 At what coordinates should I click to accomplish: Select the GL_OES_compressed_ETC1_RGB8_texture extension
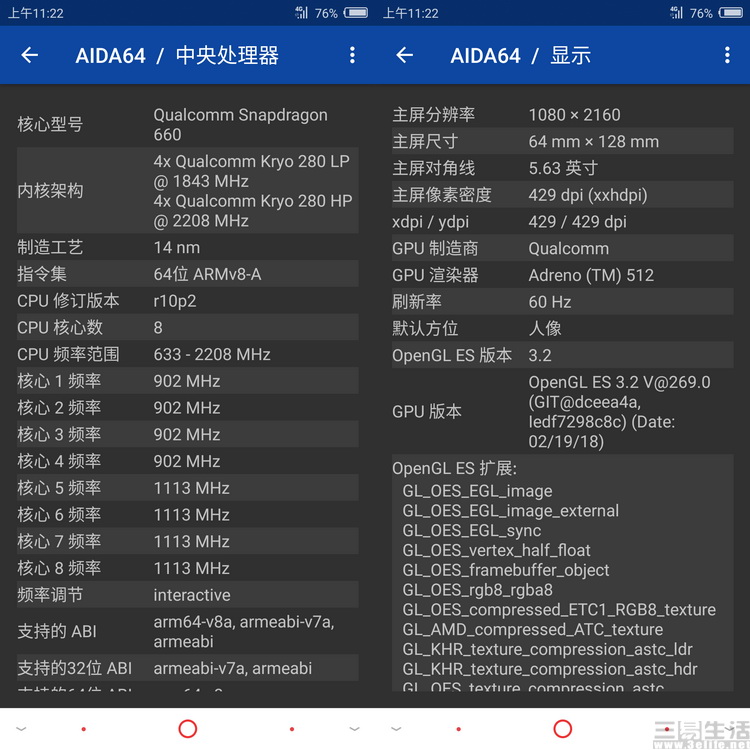click(559, 610)
